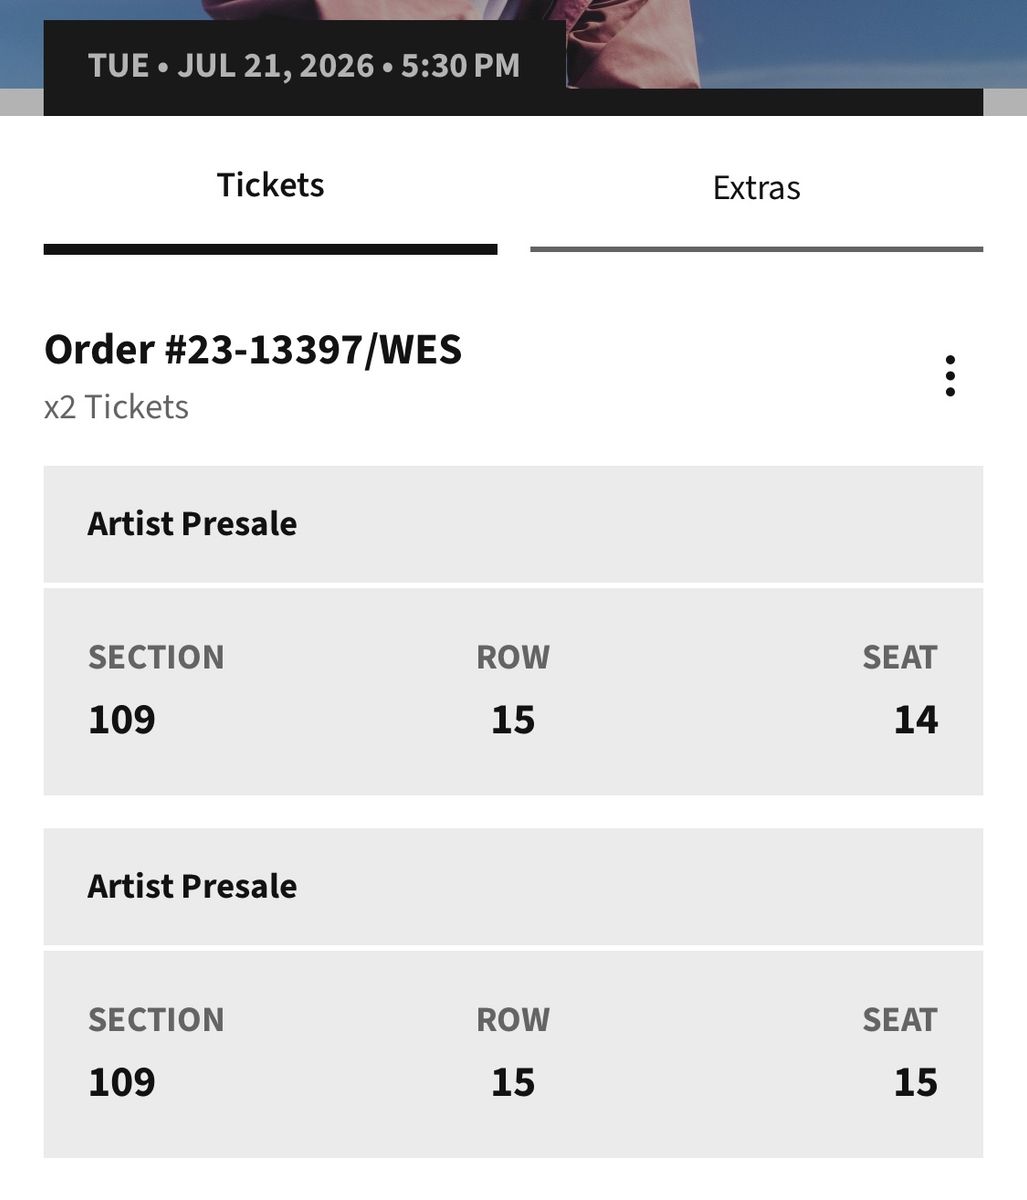
Task: Tap the ROW label on the first ticket
Action: coord(513,657)
